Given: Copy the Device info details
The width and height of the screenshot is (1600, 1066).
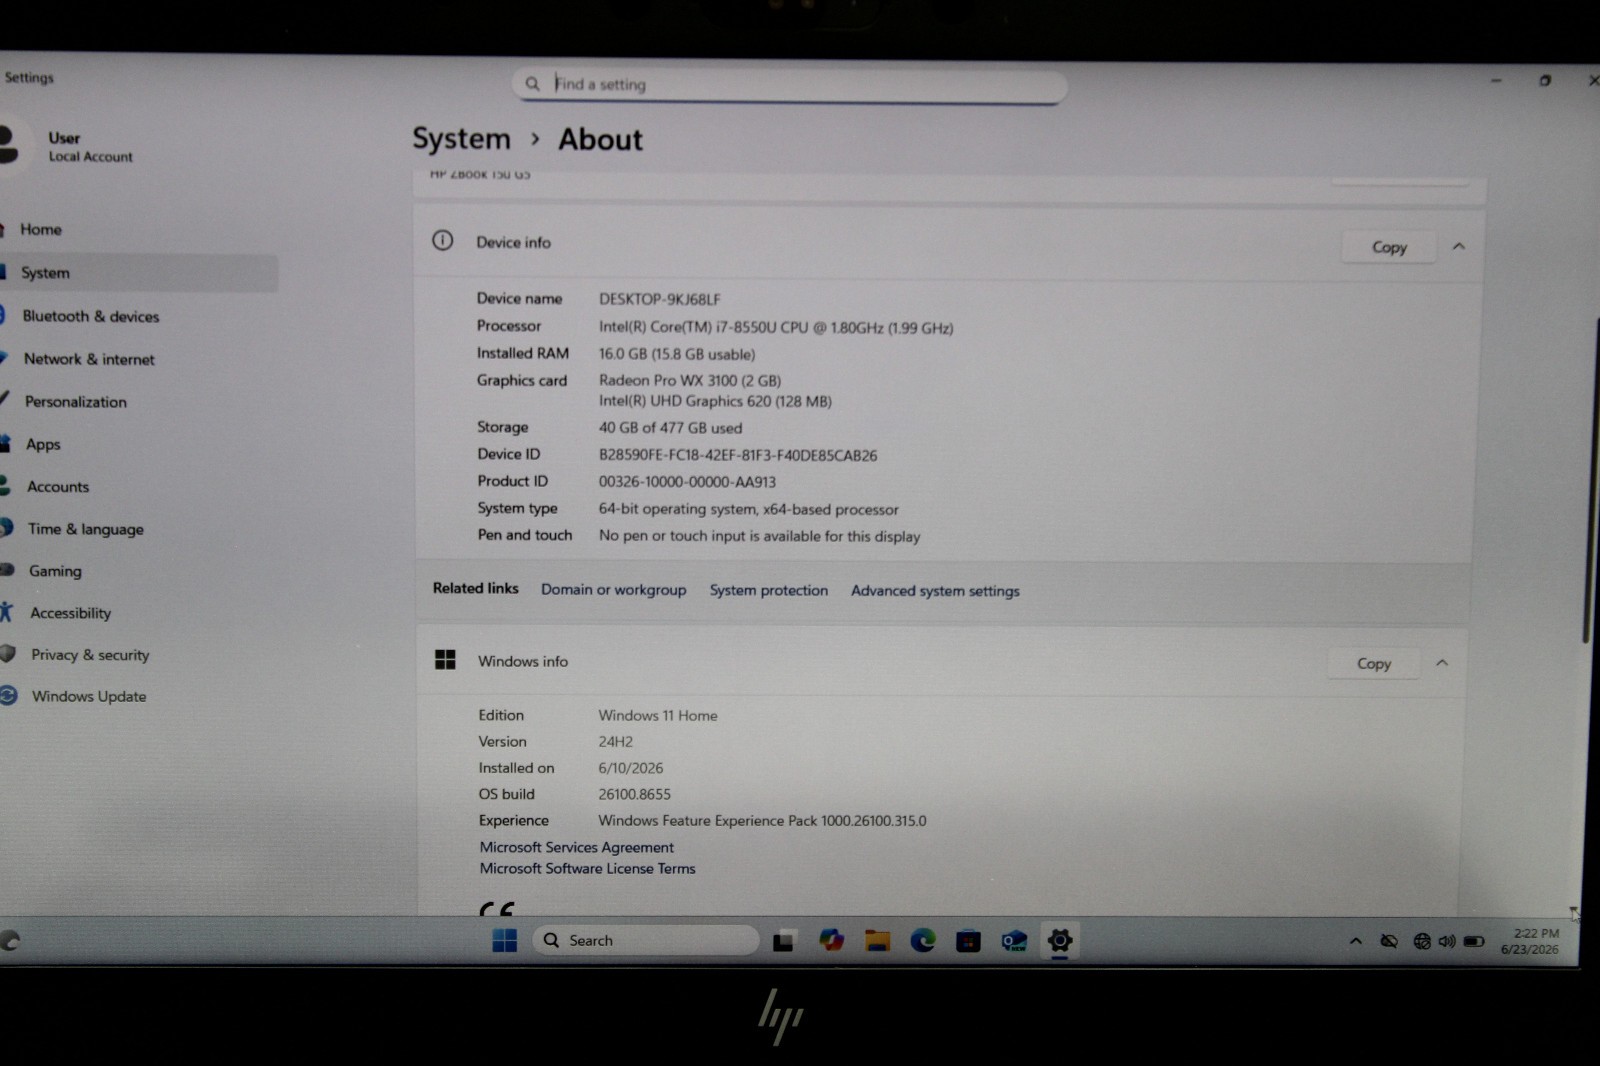Looking at the screenshot, I should (x=1389, y=247).
